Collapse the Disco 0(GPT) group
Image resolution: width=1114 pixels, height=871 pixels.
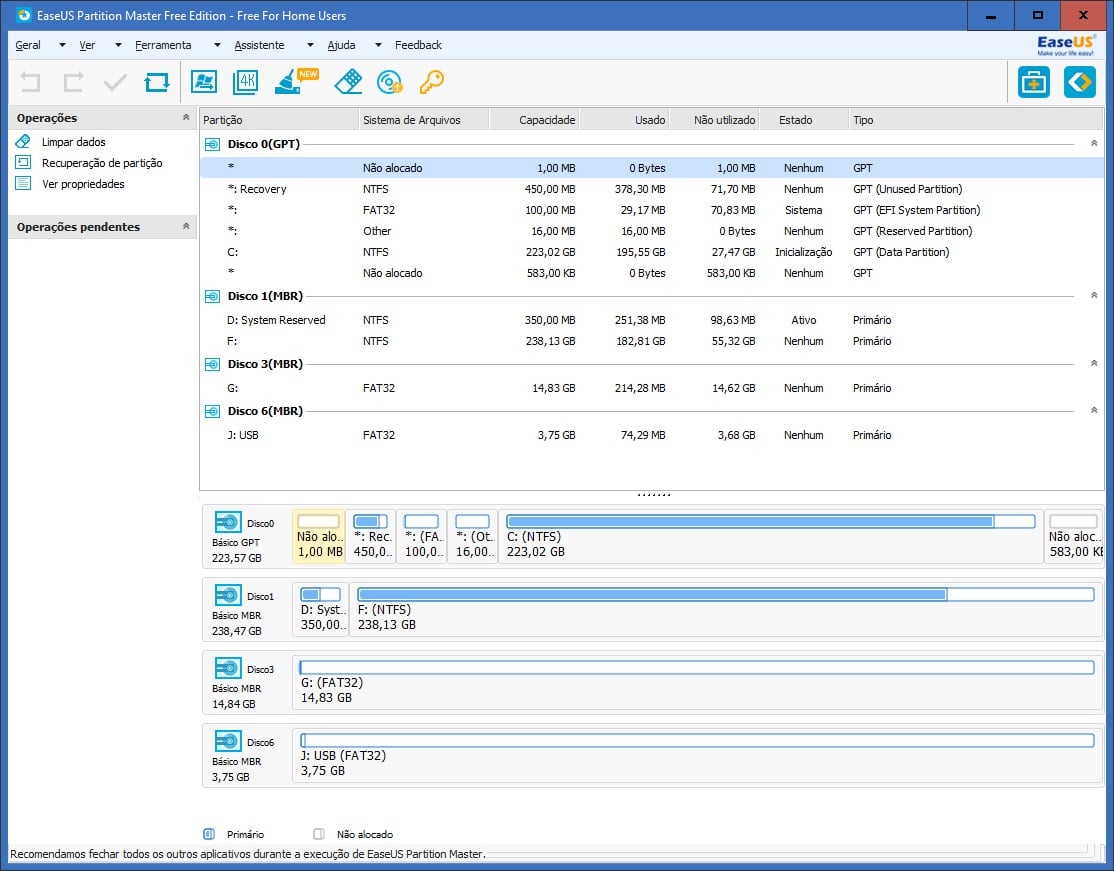tap(1094, 144)
